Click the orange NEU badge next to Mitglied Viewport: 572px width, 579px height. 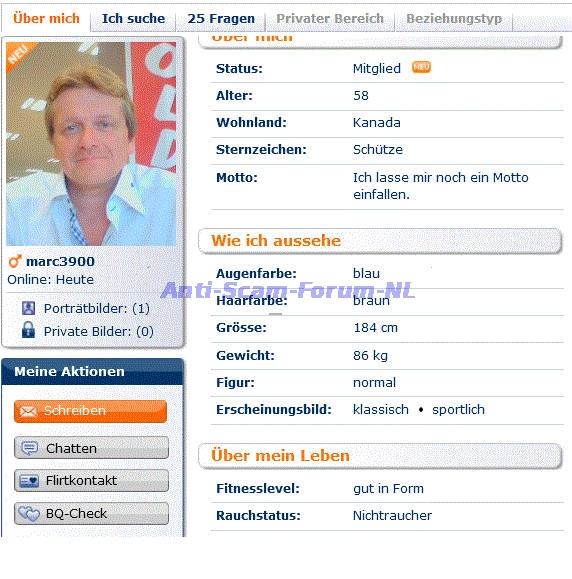[421, 67]
